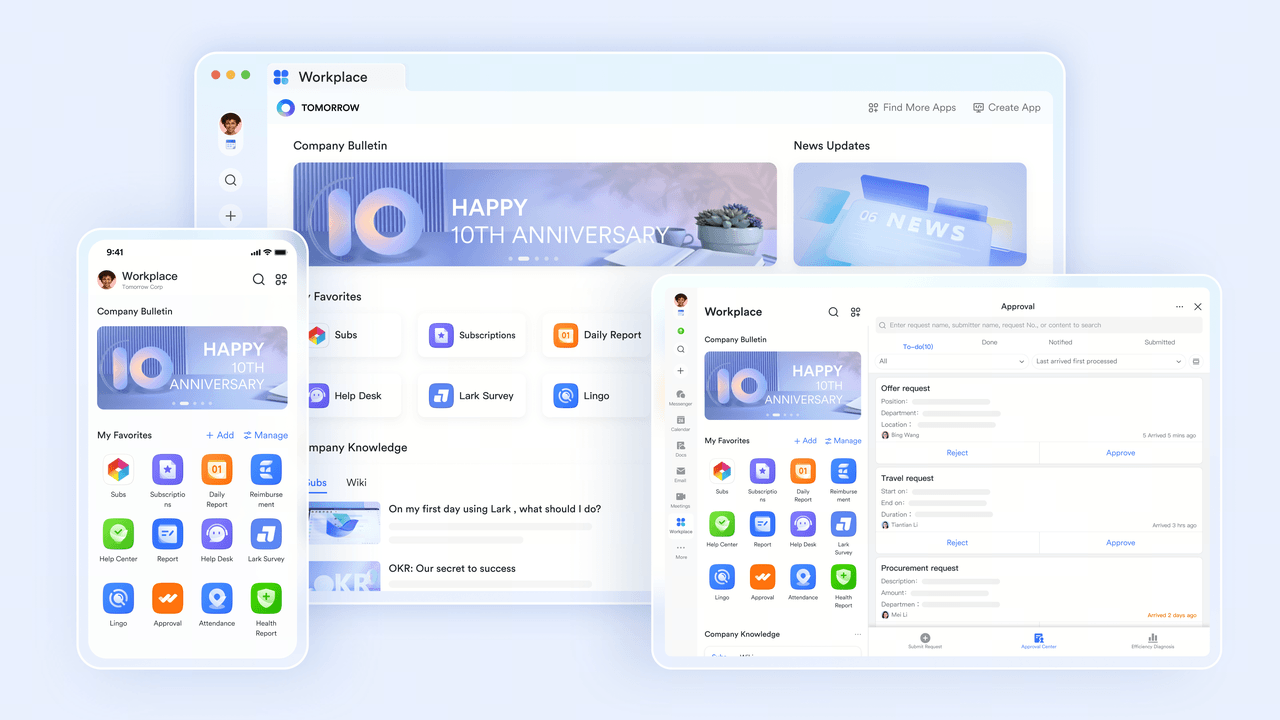Tap the phone bulletin banner carousel dots

tap(190, 404)
